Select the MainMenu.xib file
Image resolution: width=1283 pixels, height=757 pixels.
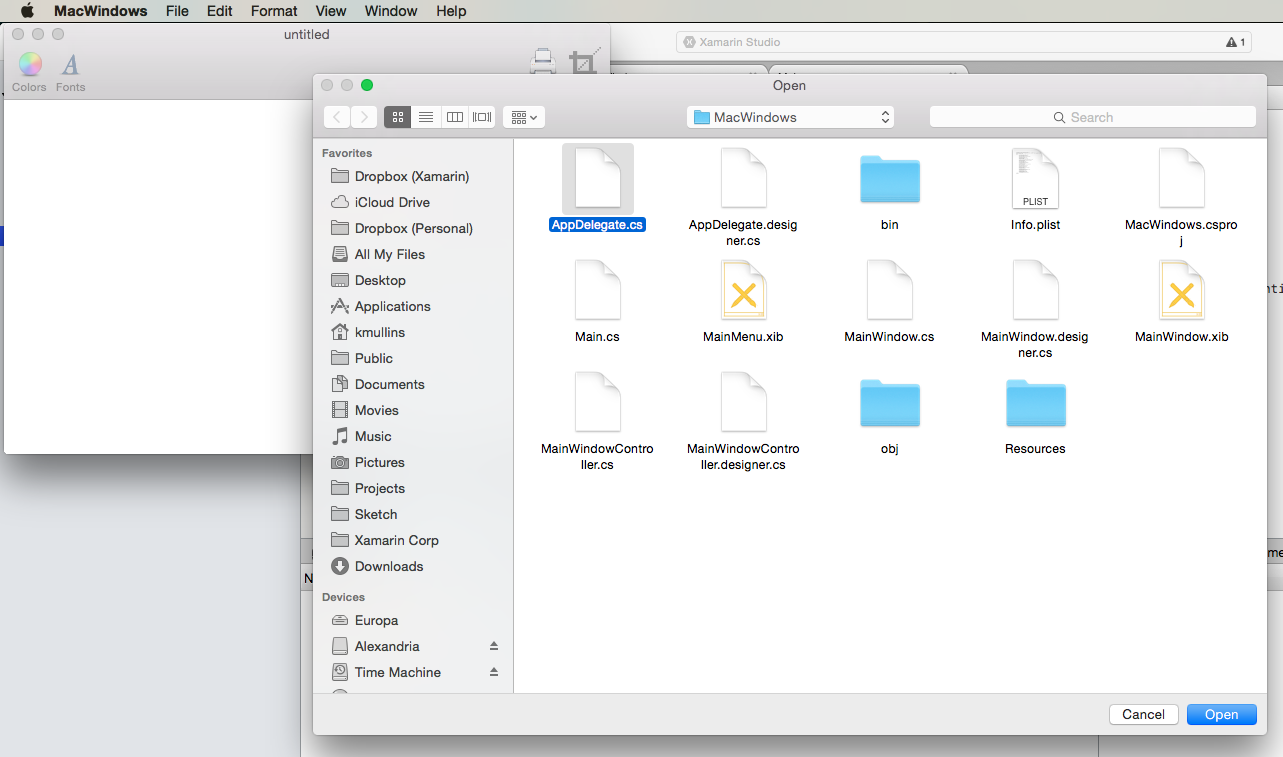tap(743, 291)
